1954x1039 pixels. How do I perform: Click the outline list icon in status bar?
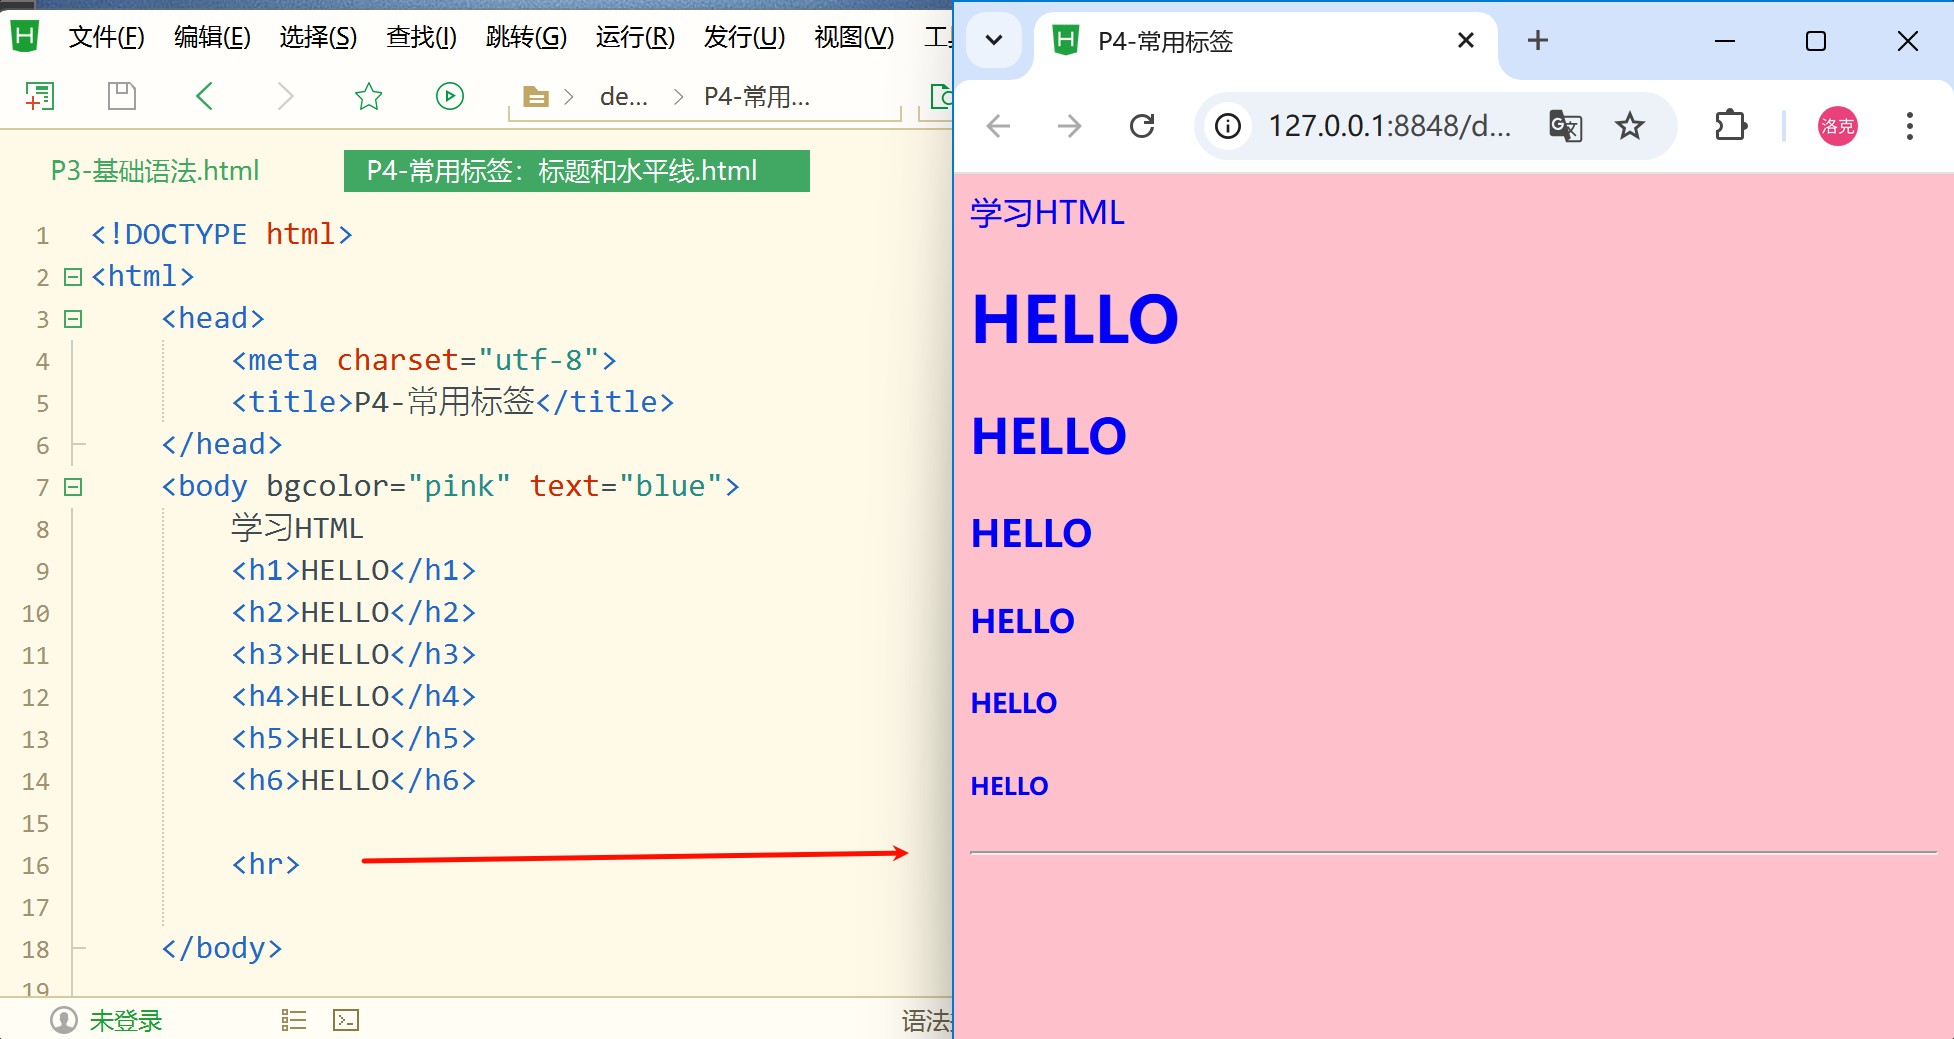[x=294, y=1020]
